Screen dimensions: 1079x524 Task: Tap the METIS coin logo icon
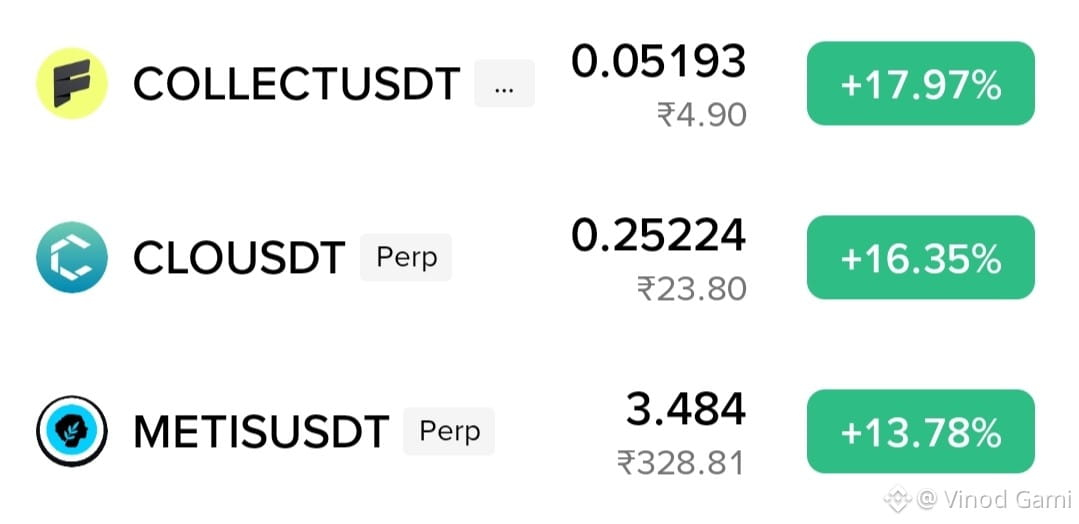pos(72,431)
